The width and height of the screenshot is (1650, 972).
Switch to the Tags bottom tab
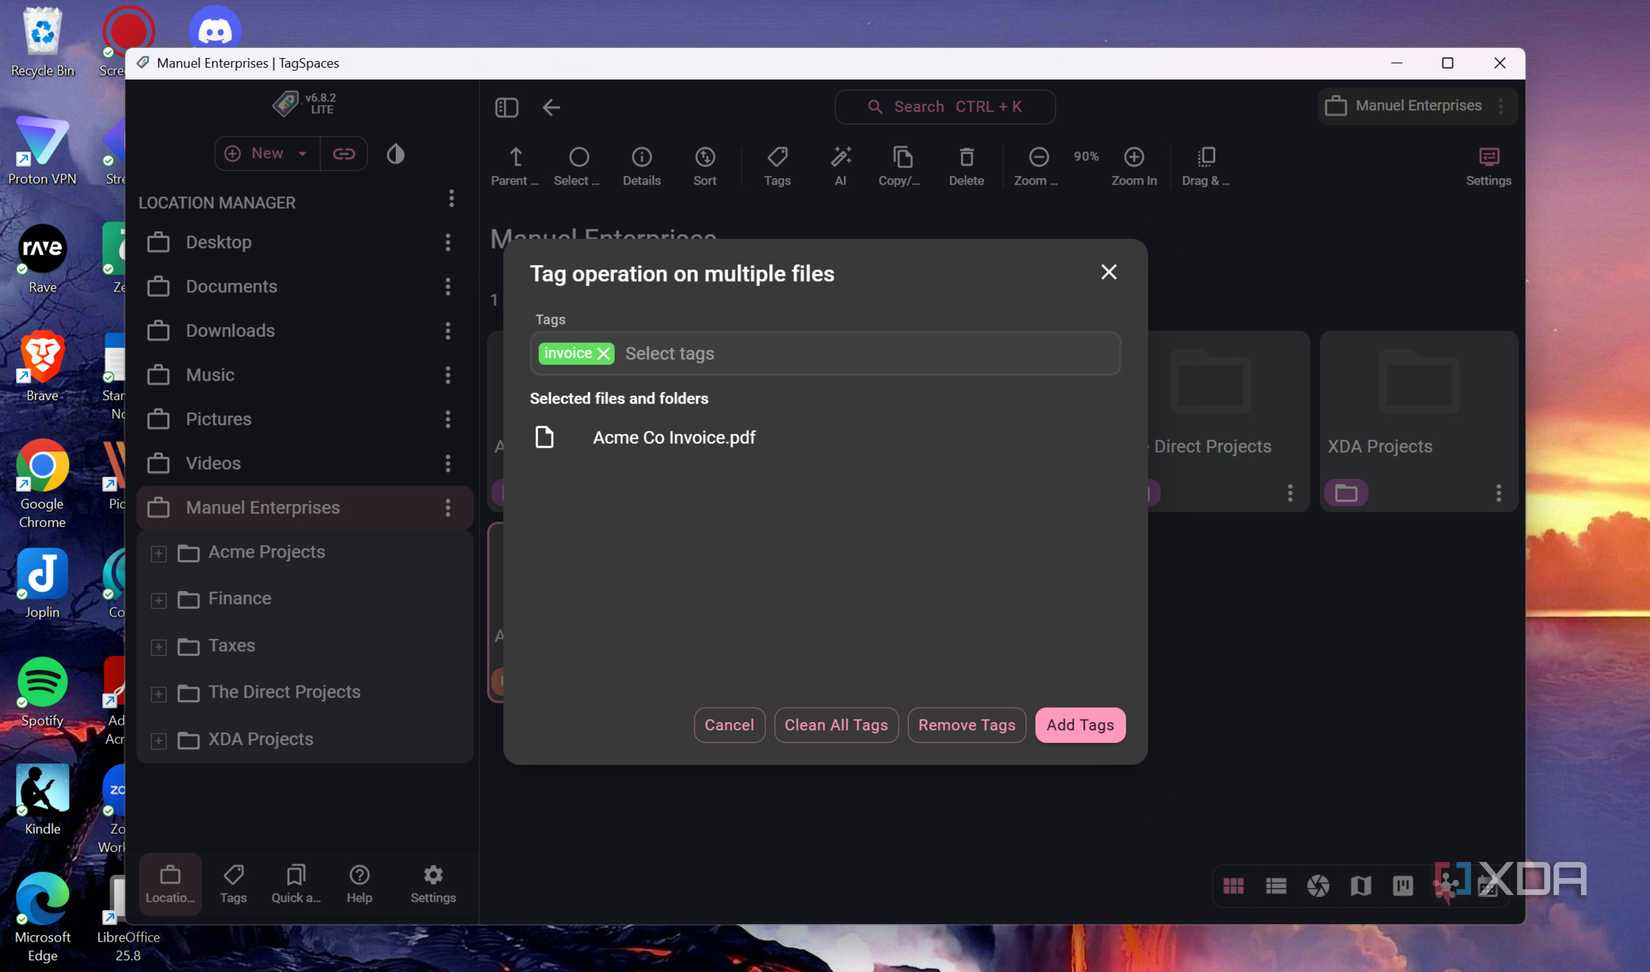coord(233,884)
